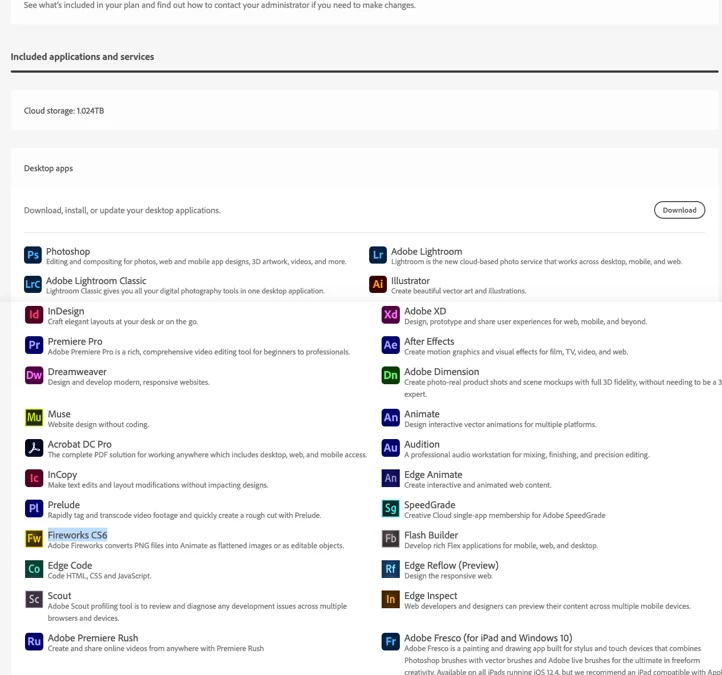
Task: Click the Scout description text
Action: (197, 612)
